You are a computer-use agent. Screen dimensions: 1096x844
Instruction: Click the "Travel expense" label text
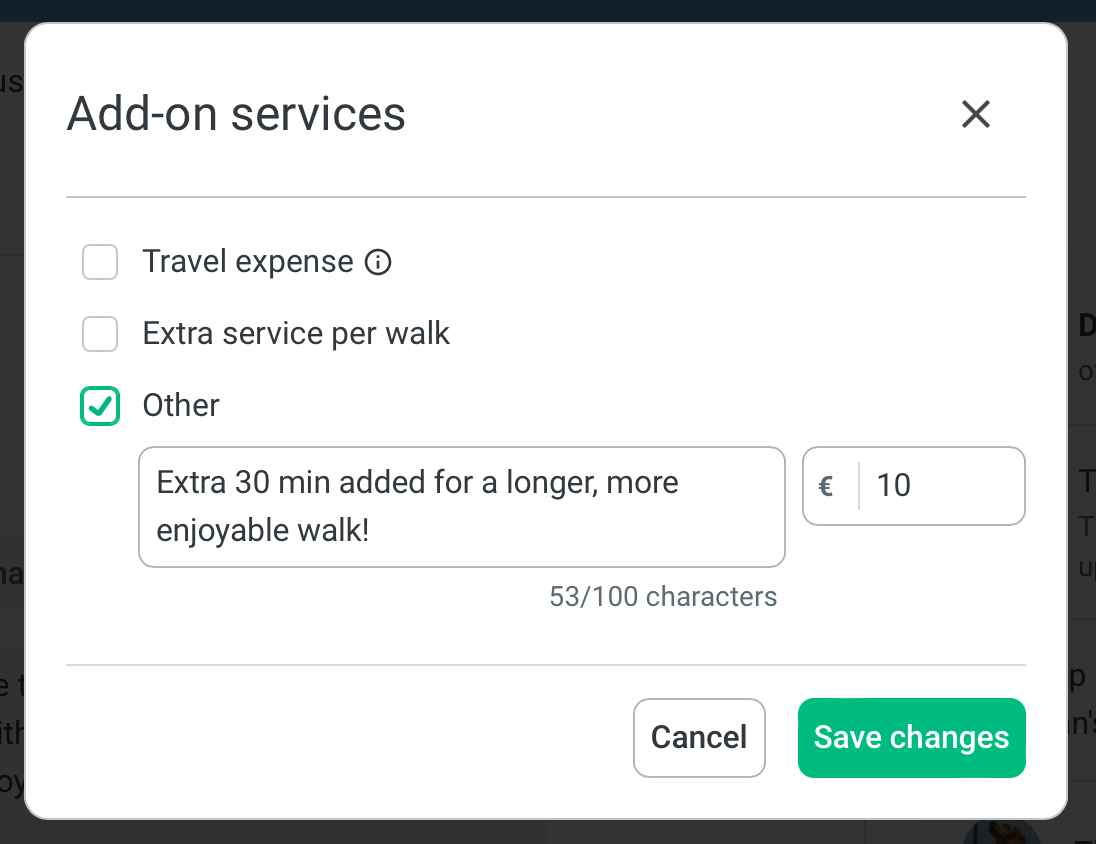click(248, 262)
